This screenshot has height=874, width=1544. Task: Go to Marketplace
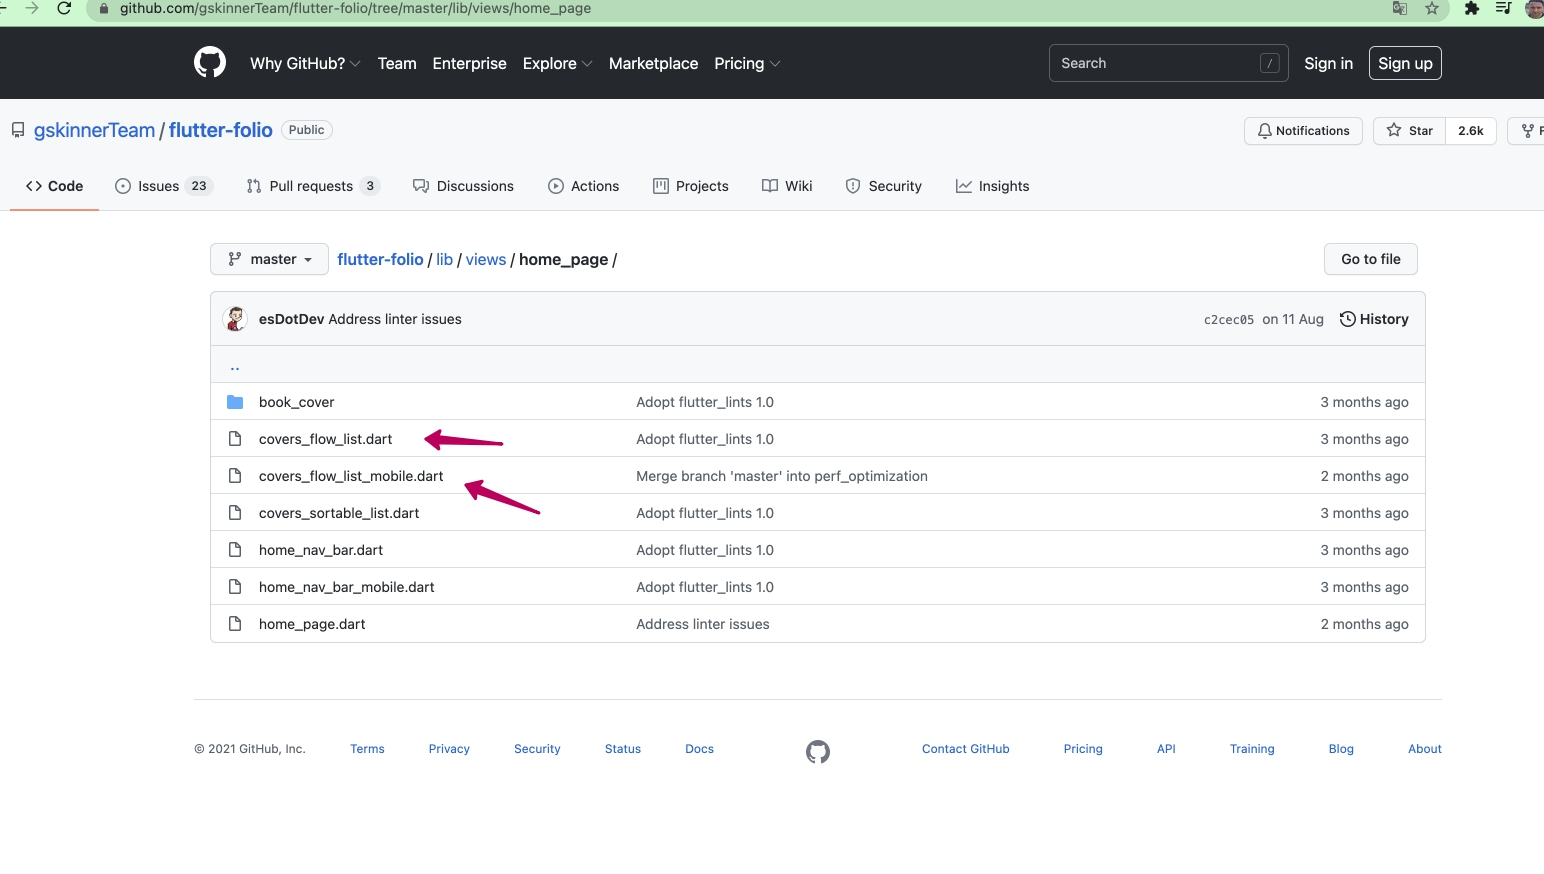(654, 63)
